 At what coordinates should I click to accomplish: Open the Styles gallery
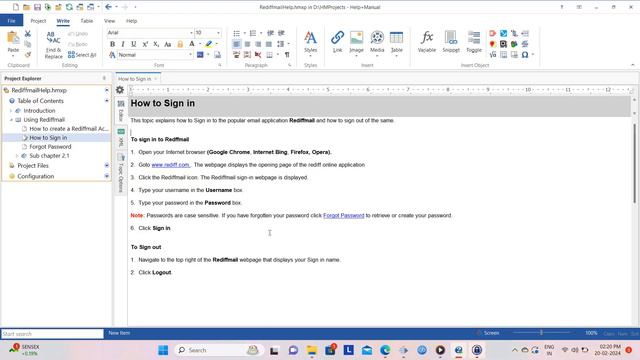310,42
